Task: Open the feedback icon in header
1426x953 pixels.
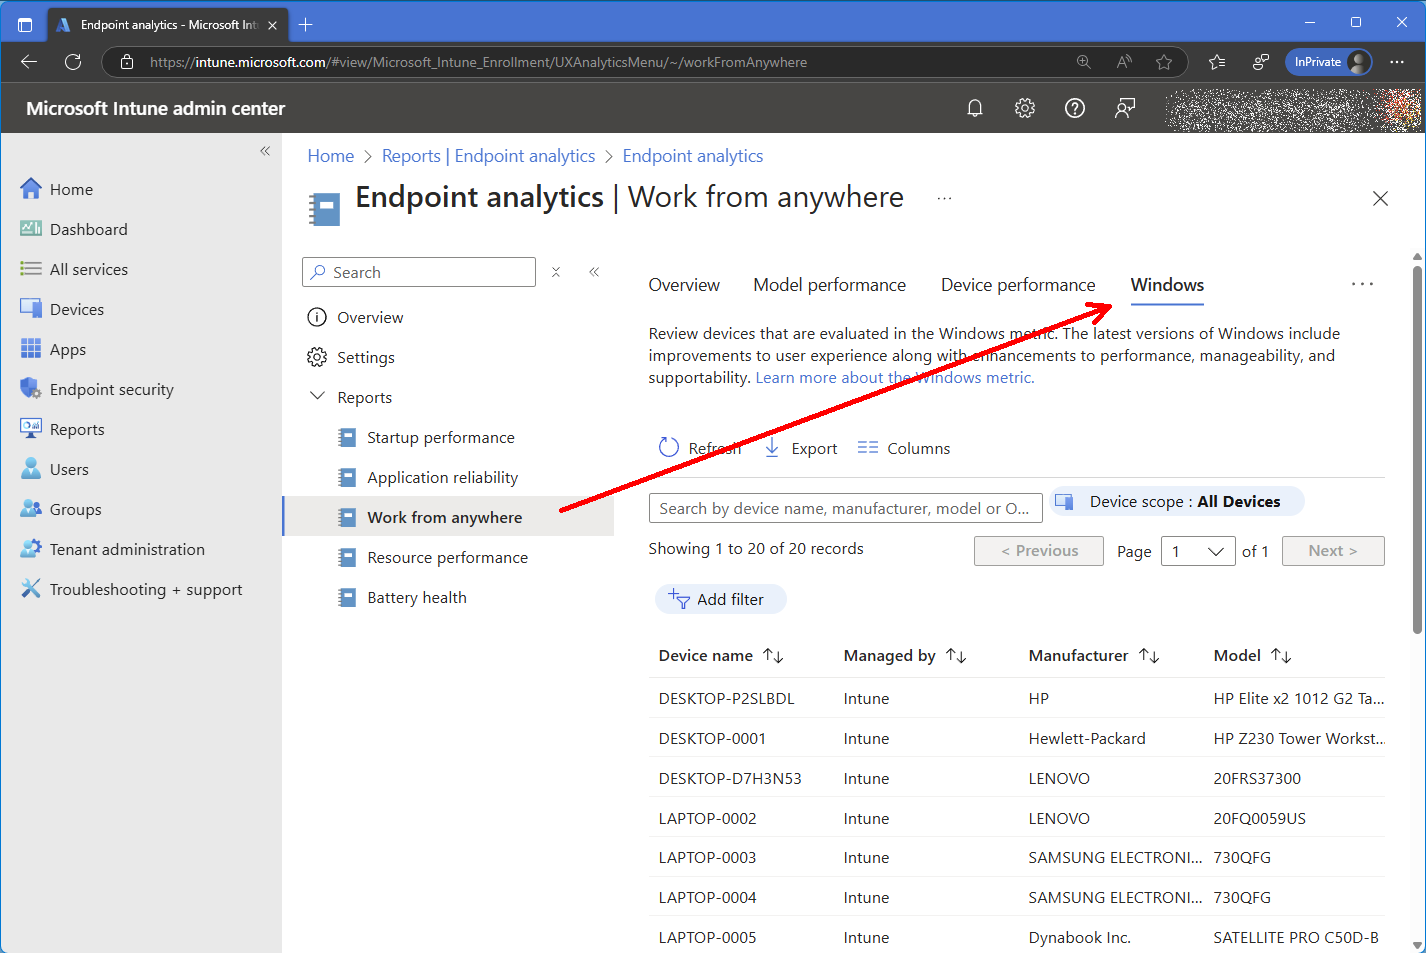Action: (1124, 108)
